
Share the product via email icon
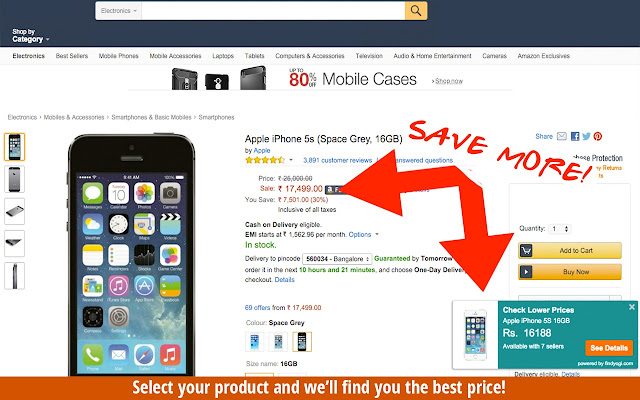562,136
